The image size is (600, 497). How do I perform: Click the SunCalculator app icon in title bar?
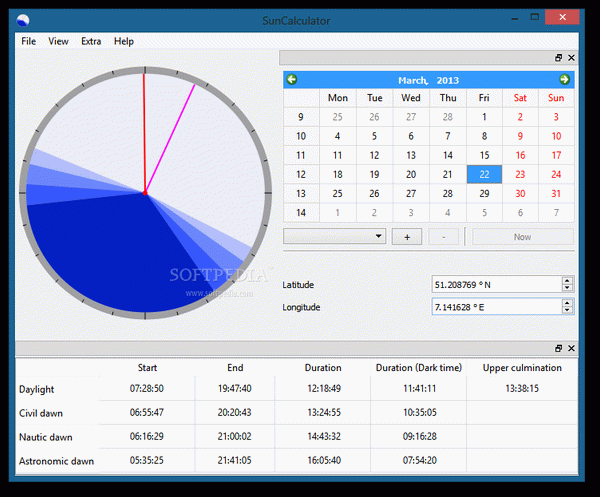coord(23,20)
